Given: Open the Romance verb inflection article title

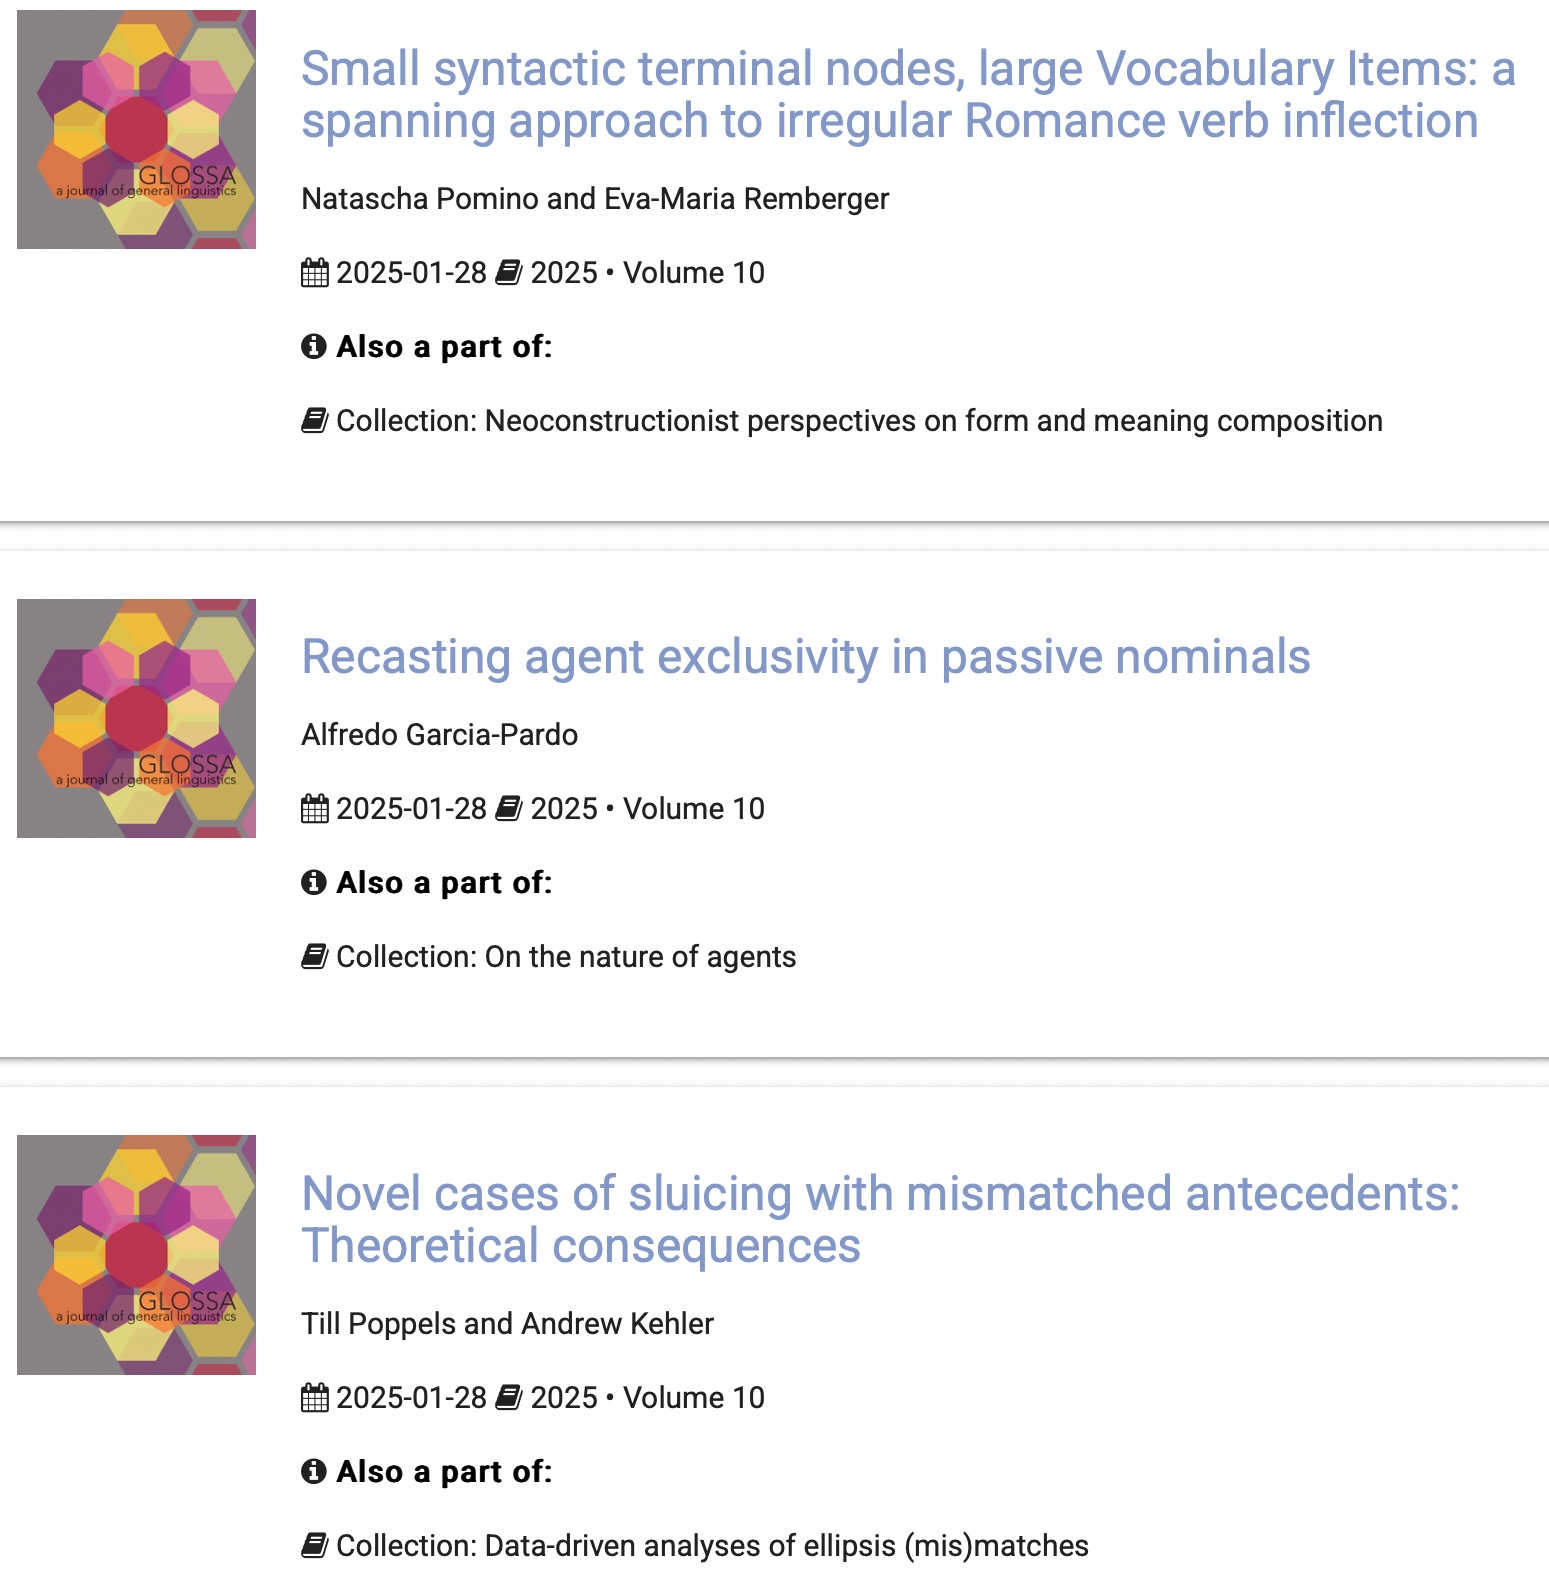Looking at the screenshot, I should (x=908, y=95).
